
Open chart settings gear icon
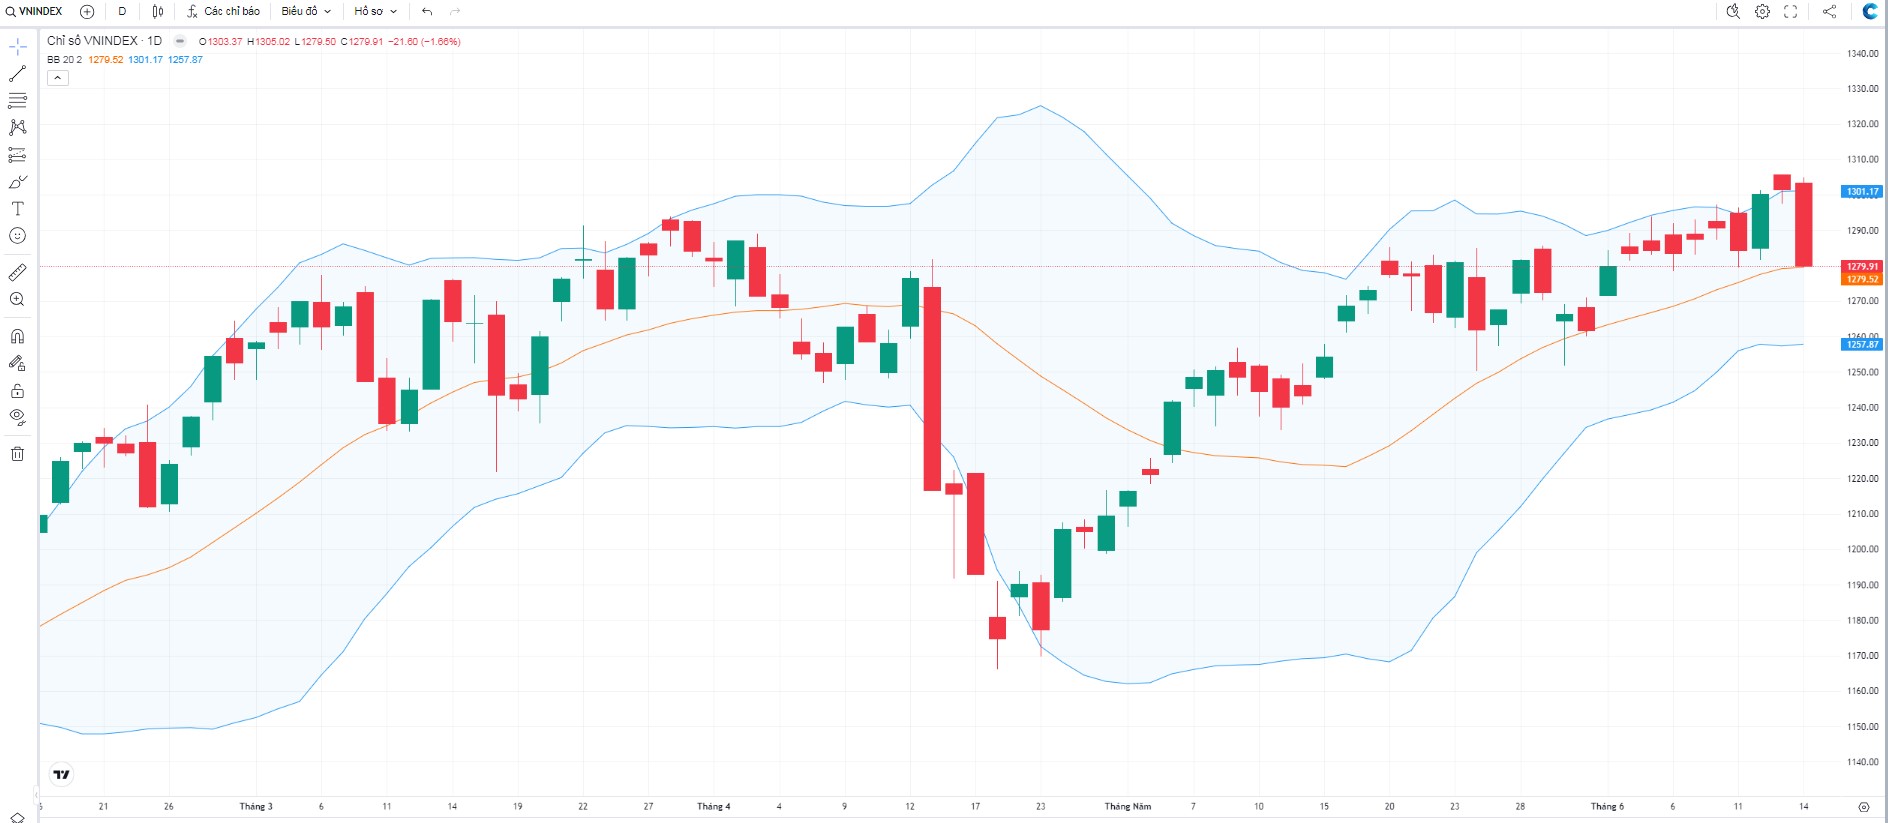(x=1762, y=11)
